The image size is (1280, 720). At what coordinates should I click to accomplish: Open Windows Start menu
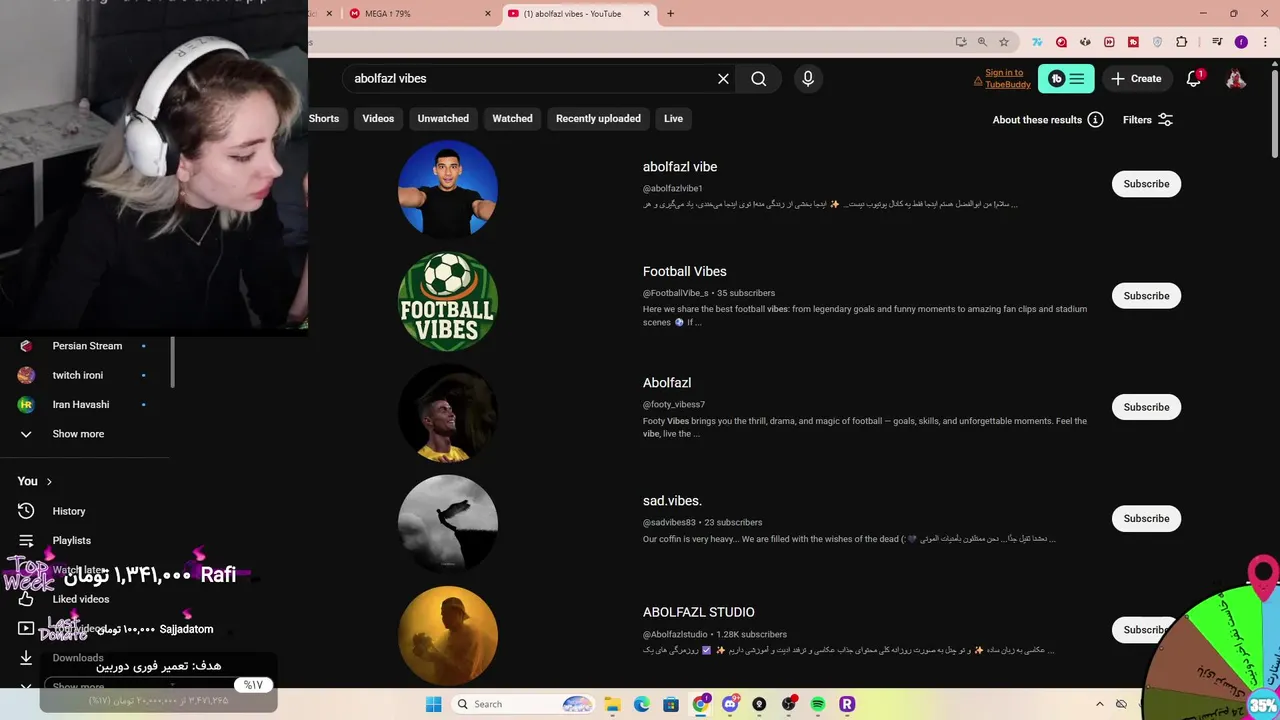pyautogui.click(x=433, y=704)
